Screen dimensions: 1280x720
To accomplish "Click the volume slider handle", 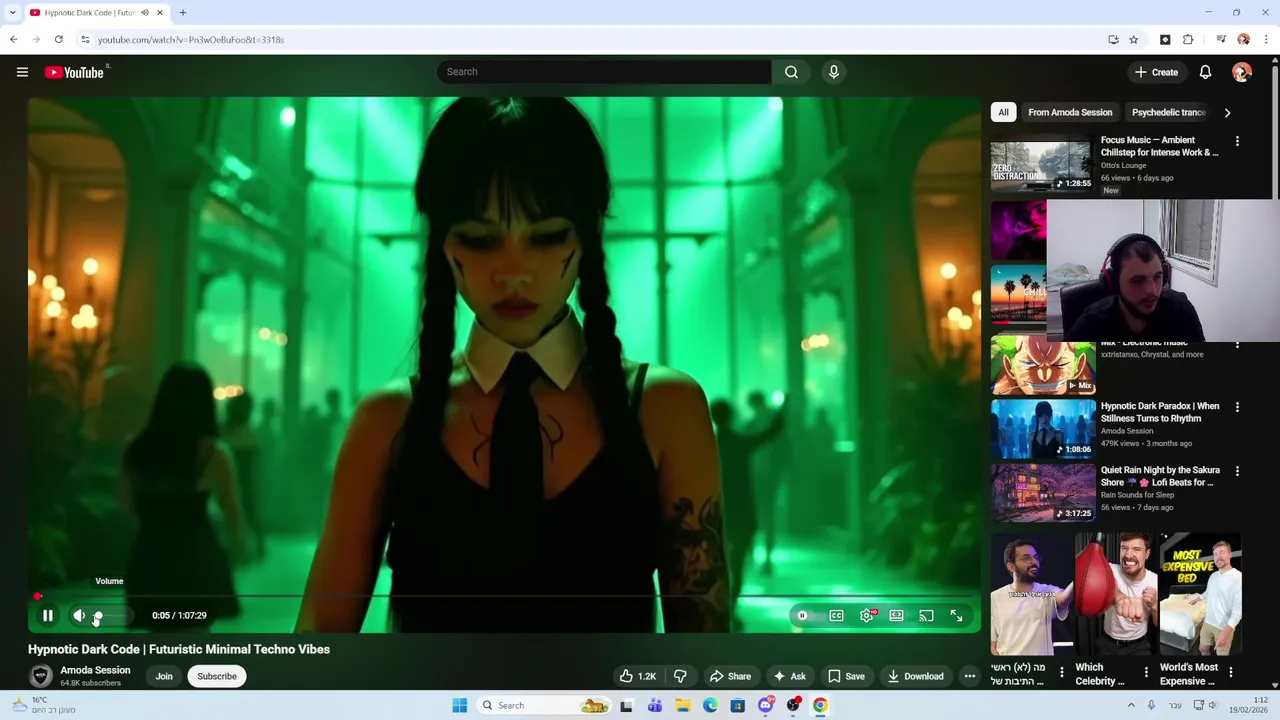I will pos(97,616).
